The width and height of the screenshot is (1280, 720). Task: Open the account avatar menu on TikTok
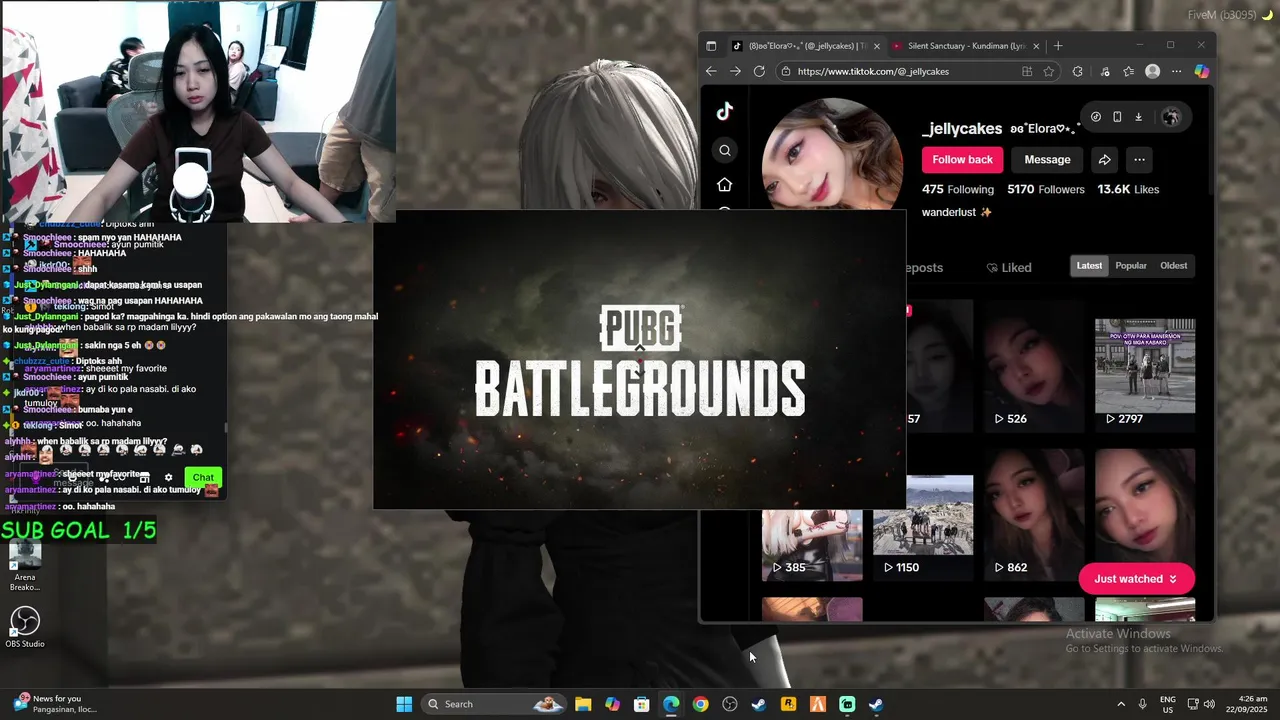(1171, 117)
